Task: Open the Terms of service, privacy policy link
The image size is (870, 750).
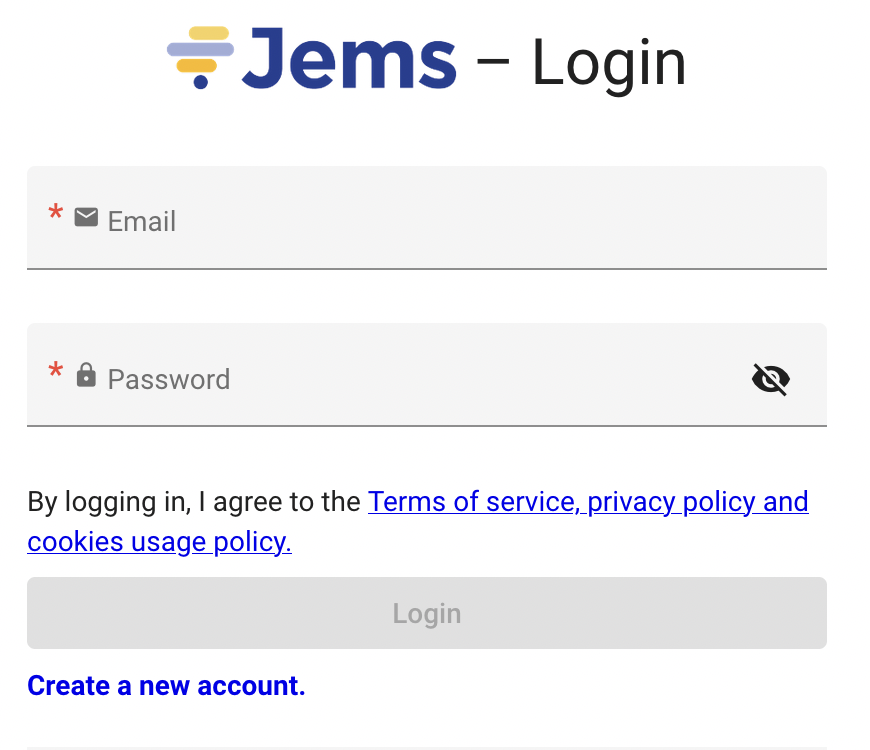Action: pos(588,501)
